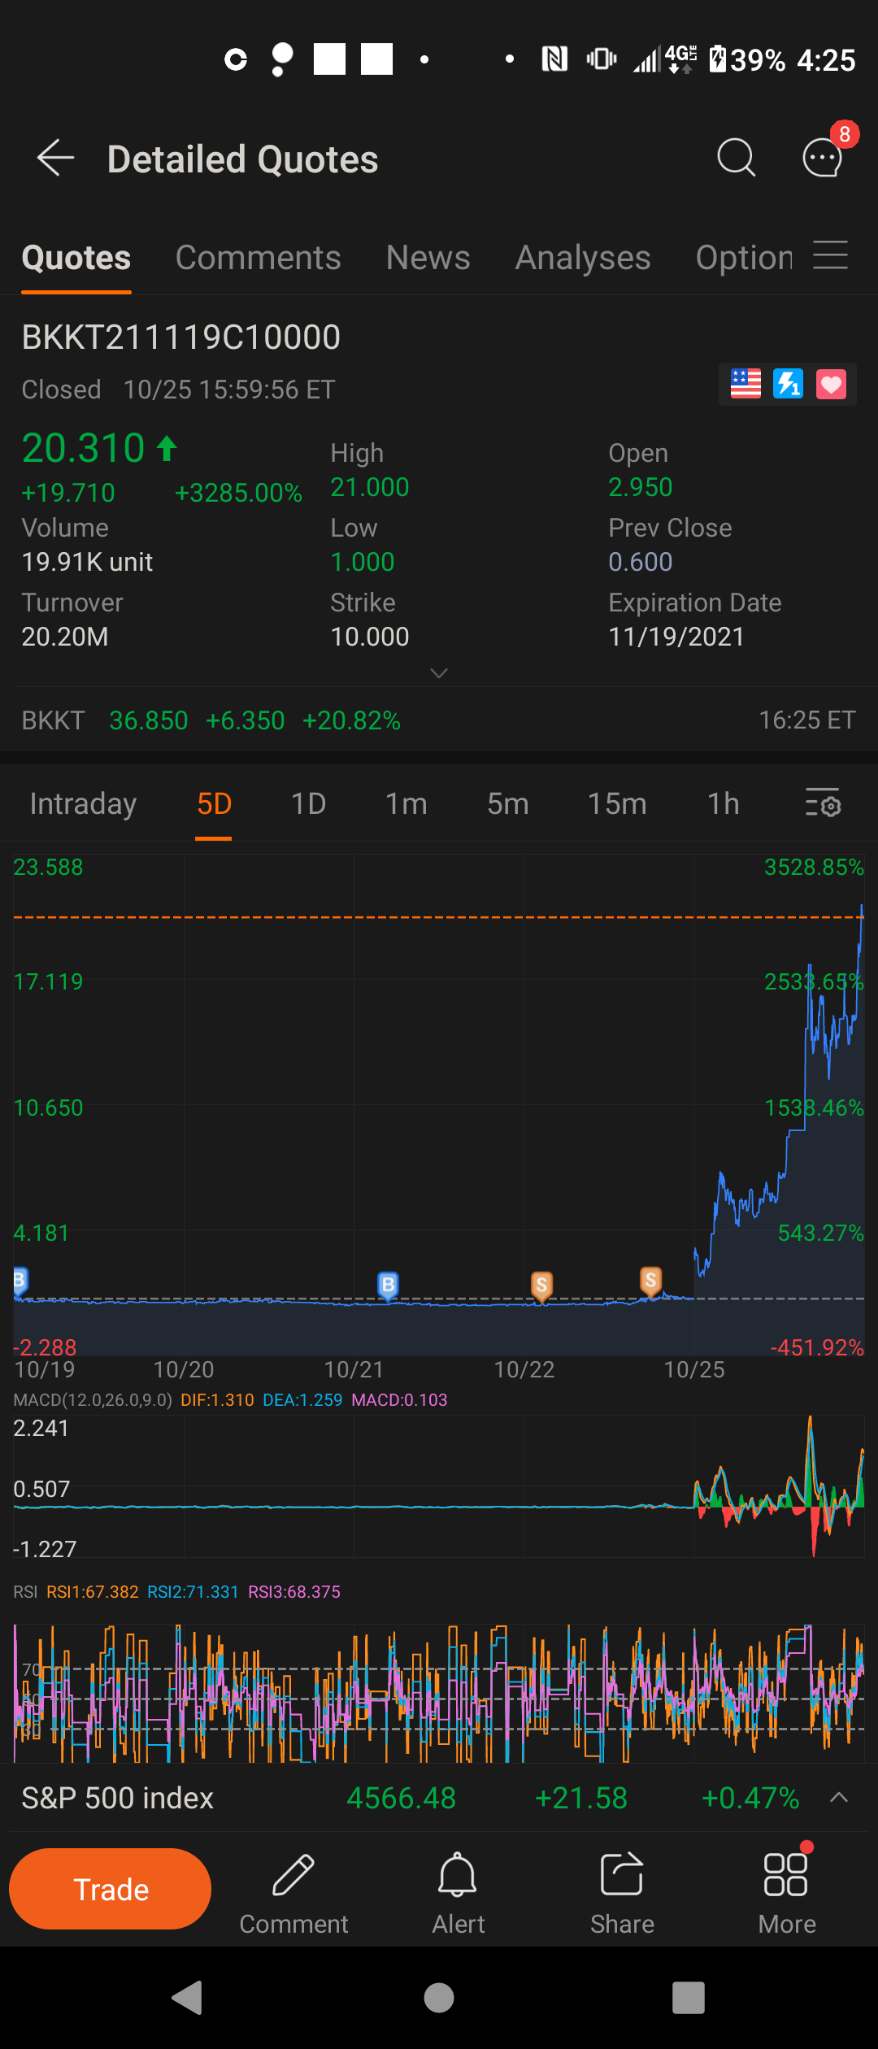Select the Intraday chart period
The width and height of the screenshot is (878, 2049).
pyautogui.click(x=83, y=804)
